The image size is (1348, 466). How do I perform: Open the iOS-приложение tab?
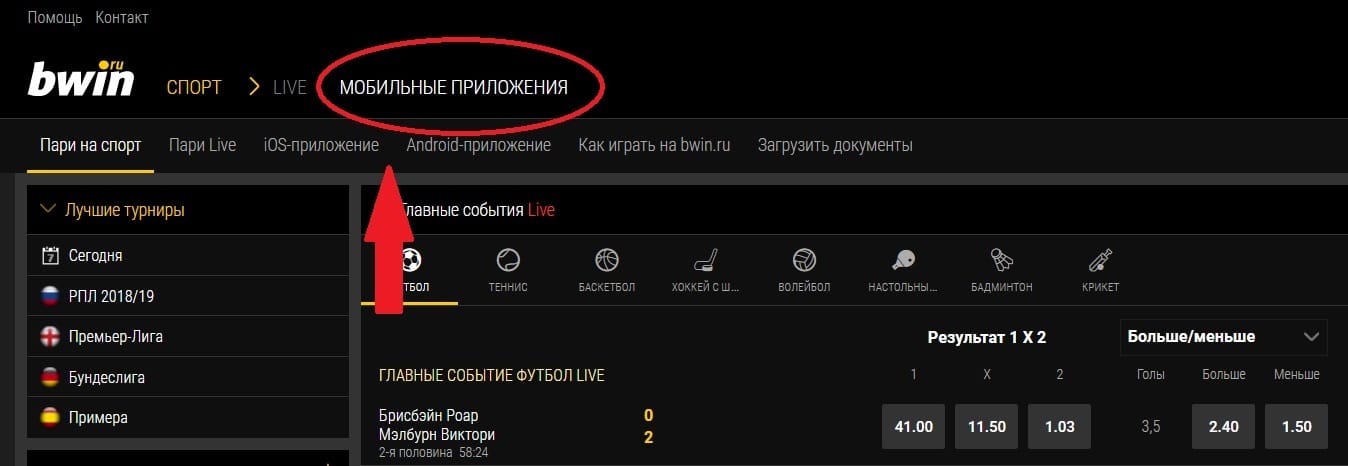(x=321, y=145)
